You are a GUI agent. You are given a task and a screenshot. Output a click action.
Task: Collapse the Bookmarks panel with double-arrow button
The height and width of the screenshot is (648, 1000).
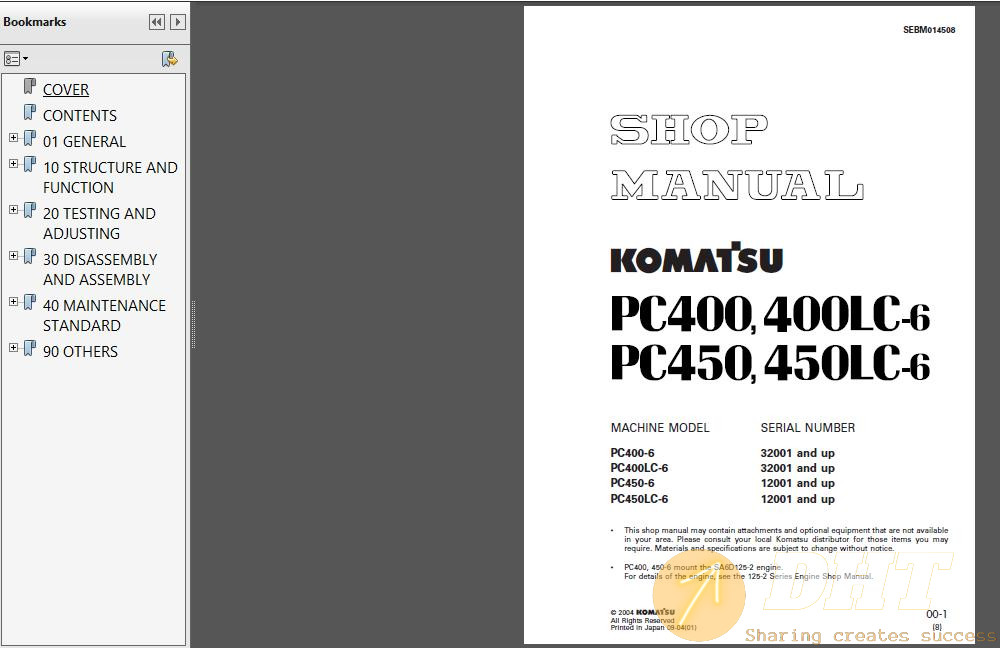156,22
